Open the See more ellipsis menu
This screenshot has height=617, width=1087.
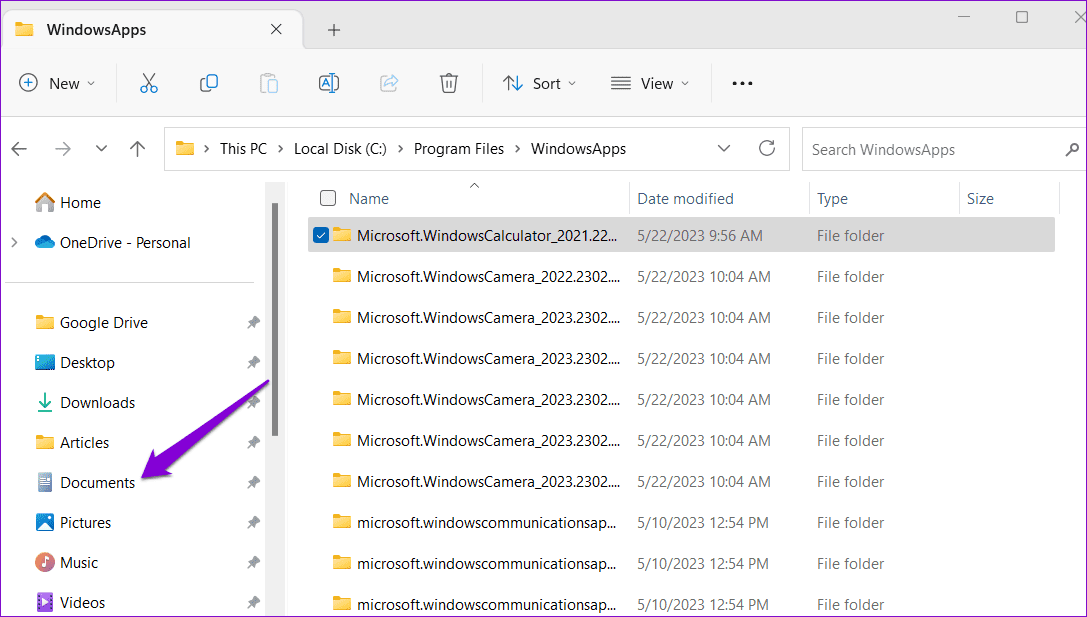point(742,83)
